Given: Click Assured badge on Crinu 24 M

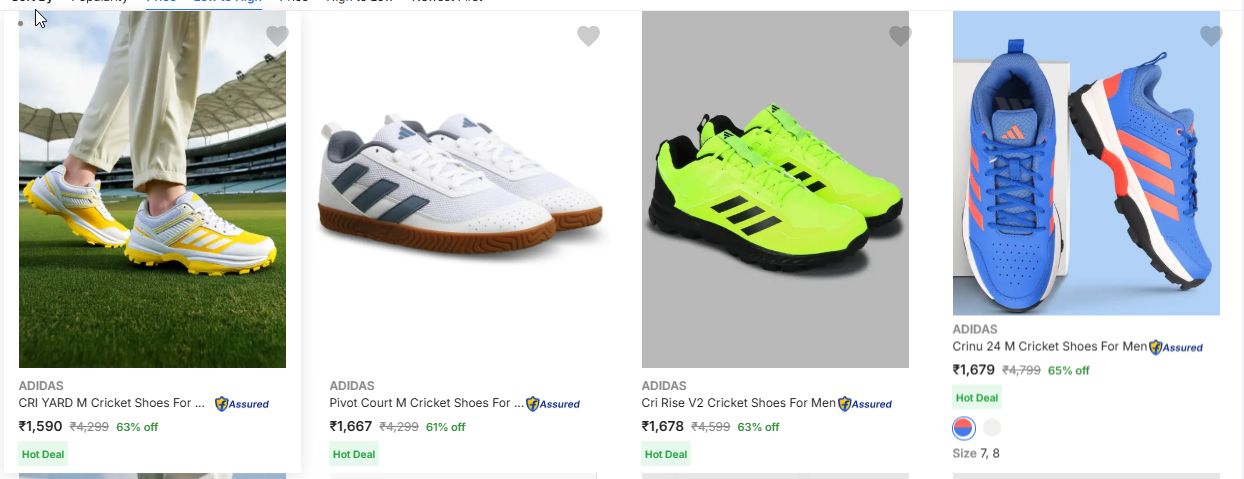Looking at the screenshot, I should (x=1176, y=347).
